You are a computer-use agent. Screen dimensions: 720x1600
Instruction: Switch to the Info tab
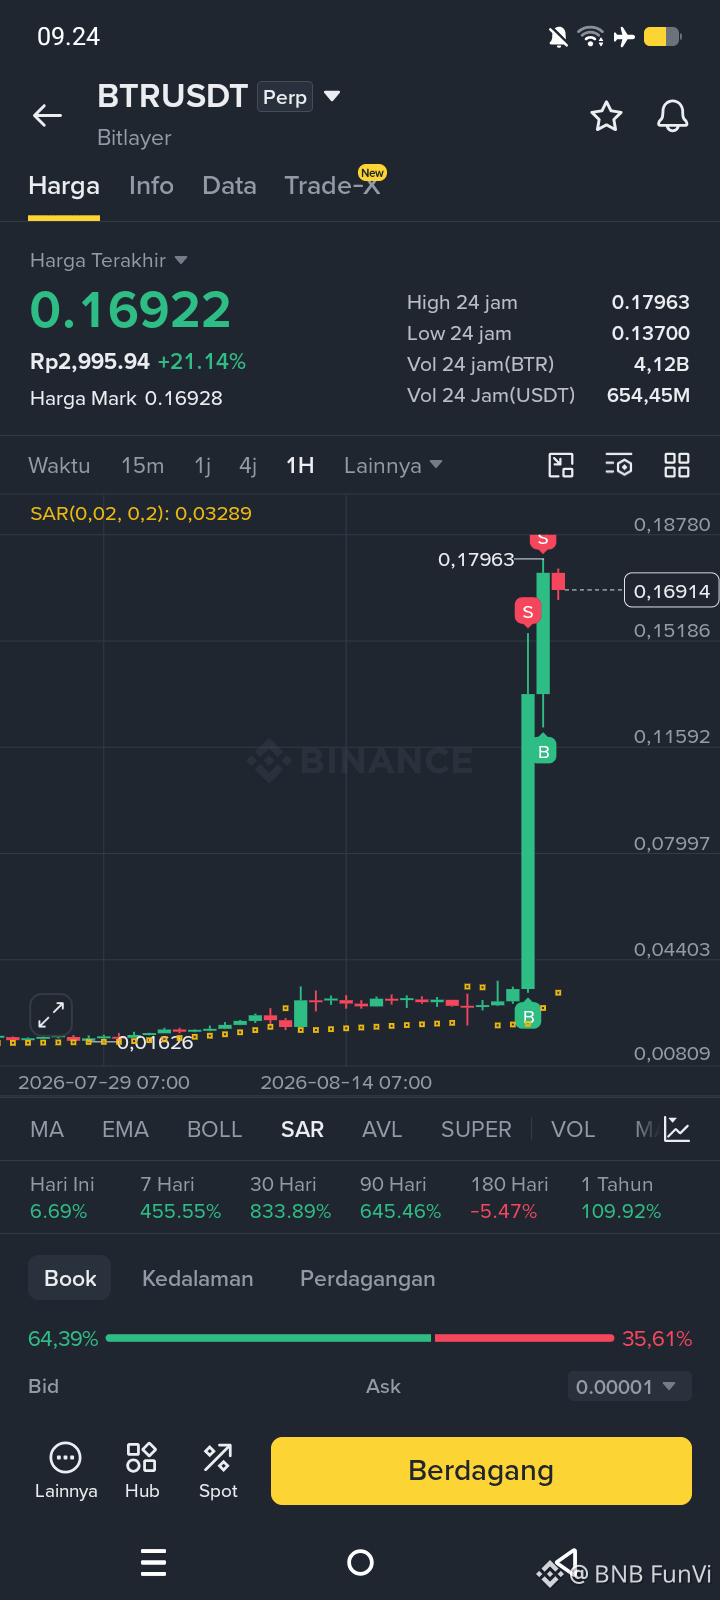151,186
